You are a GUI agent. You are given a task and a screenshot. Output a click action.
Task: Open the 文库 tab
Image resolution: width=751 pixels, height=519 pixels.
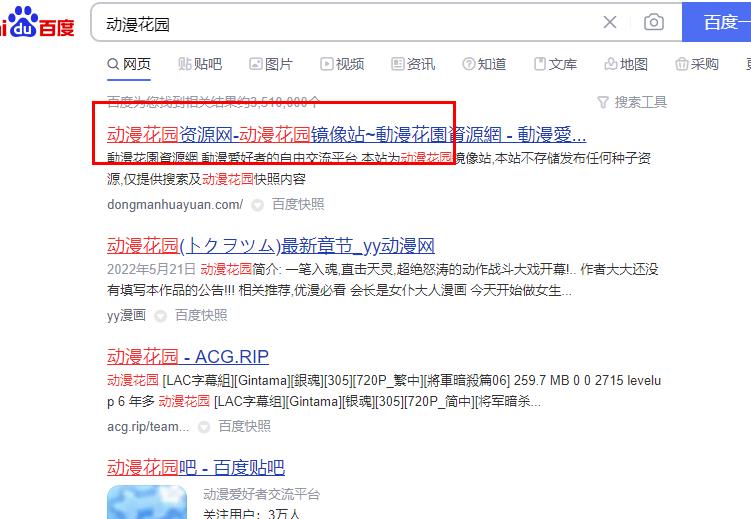tap(555, 64)
